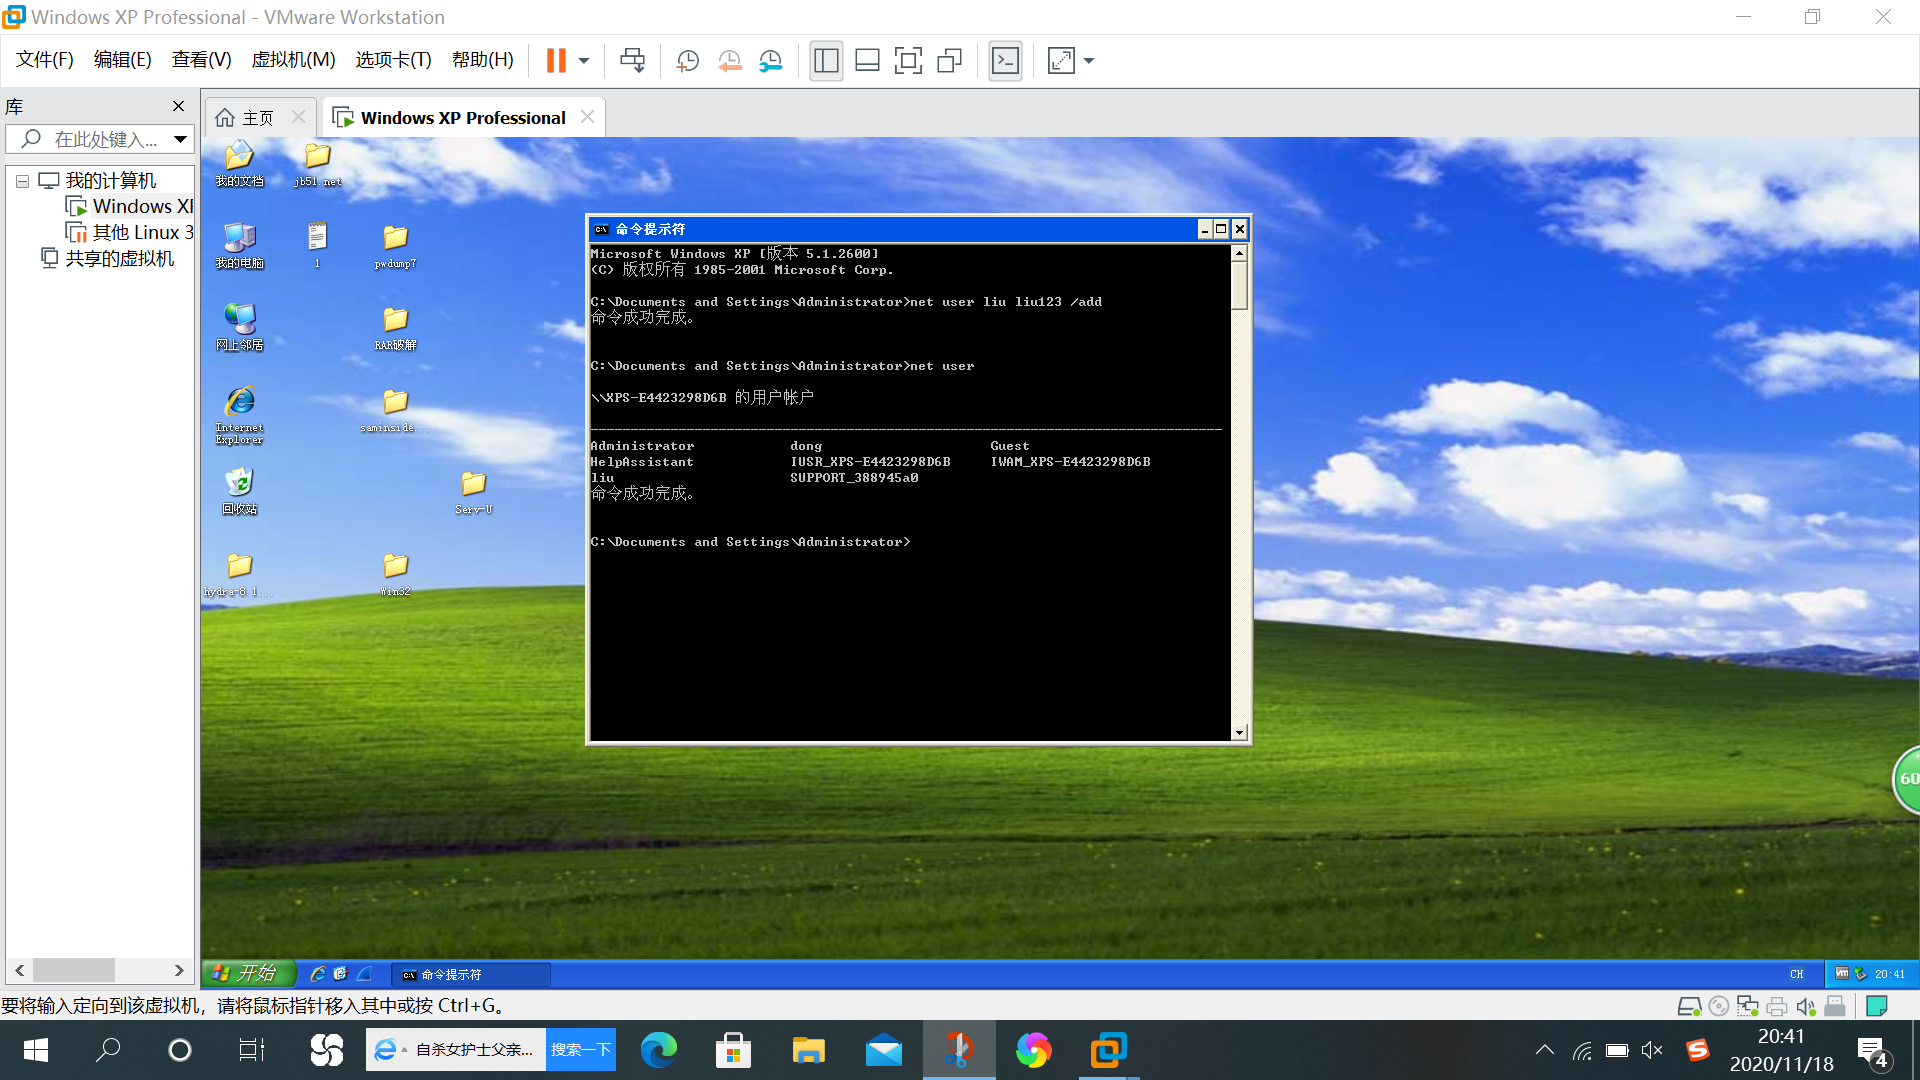Open the power options dropdown arrow
Viewport: 1920px width, 1080px height.
pyautogui.click(x=584, y=61)
